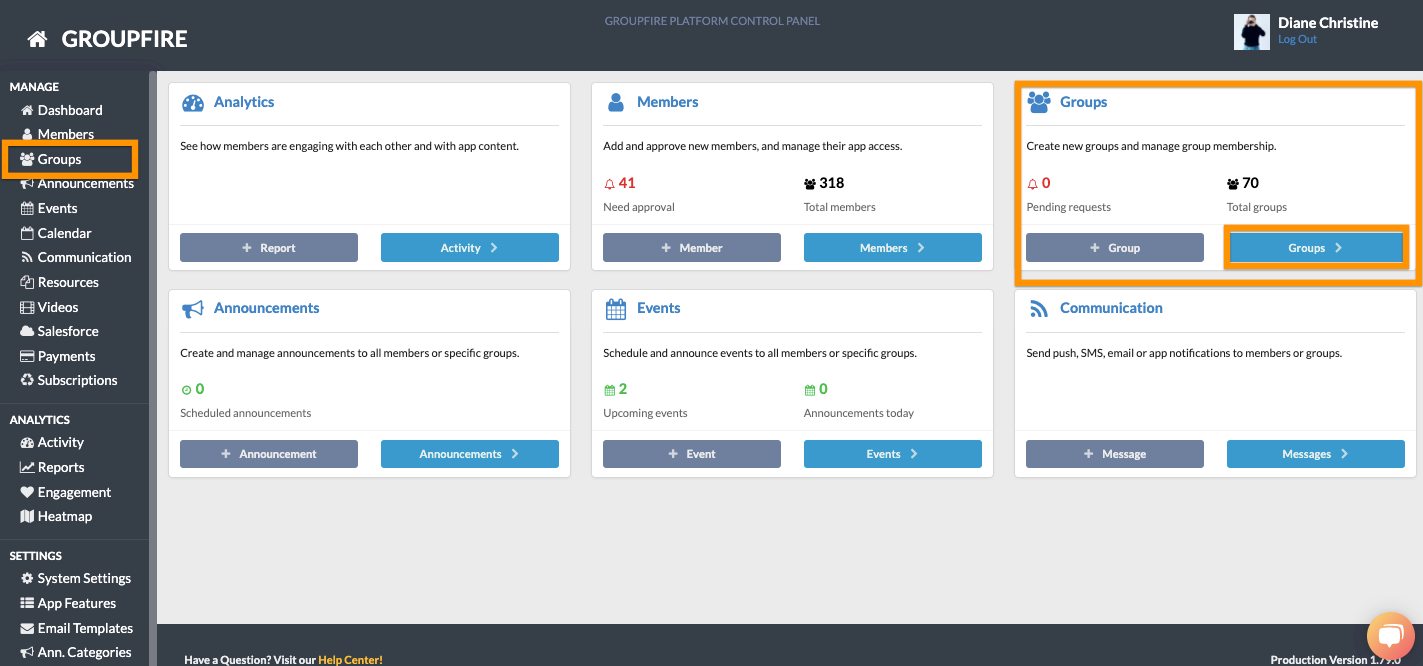Click the Announcements card title
The height and width of the screenshot is (666, 1423).
pyautogui.click(x=267, y=308)
